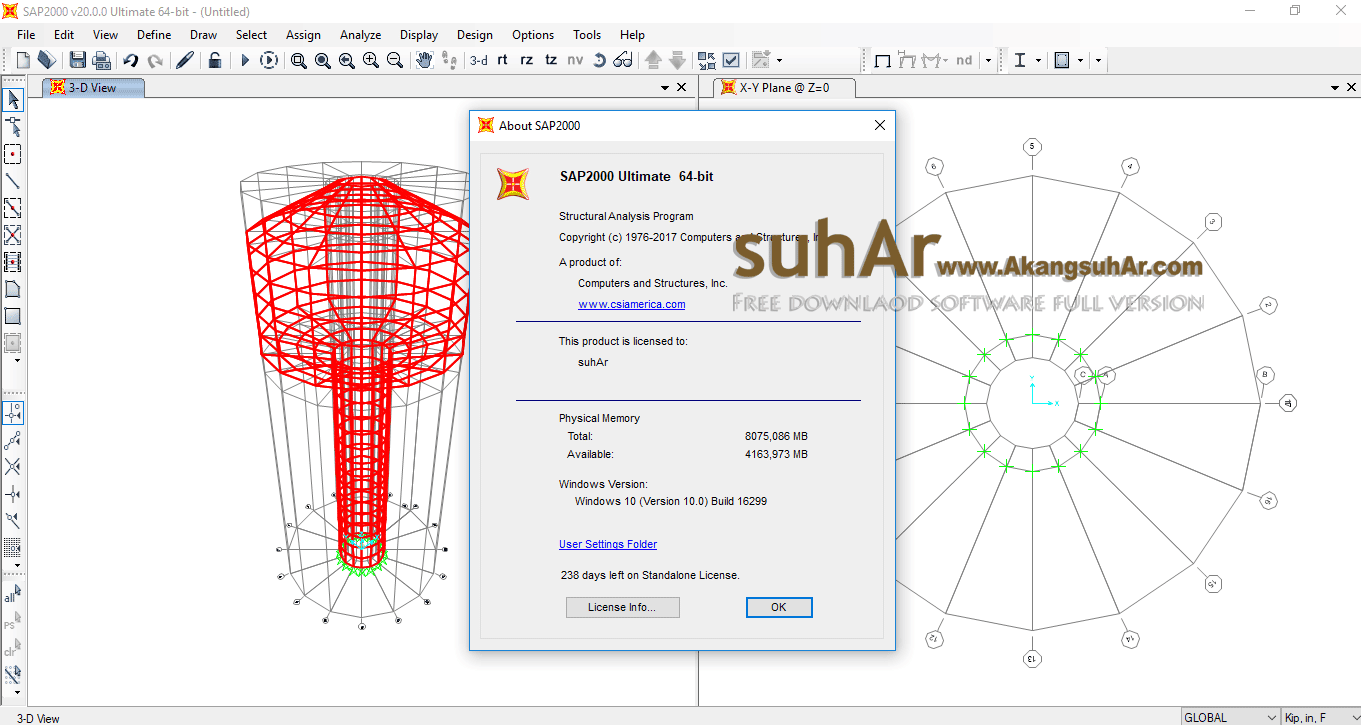This screenshot has height=725, width=1361.
Task: Click the '238 days left' license text
Action: (x=650, y=575)
